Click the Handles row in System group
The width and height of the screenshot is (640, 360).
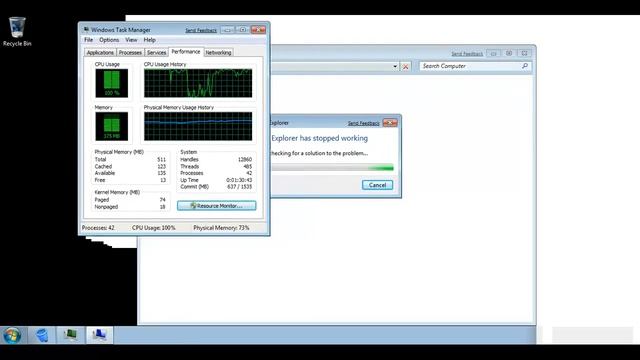216,160
